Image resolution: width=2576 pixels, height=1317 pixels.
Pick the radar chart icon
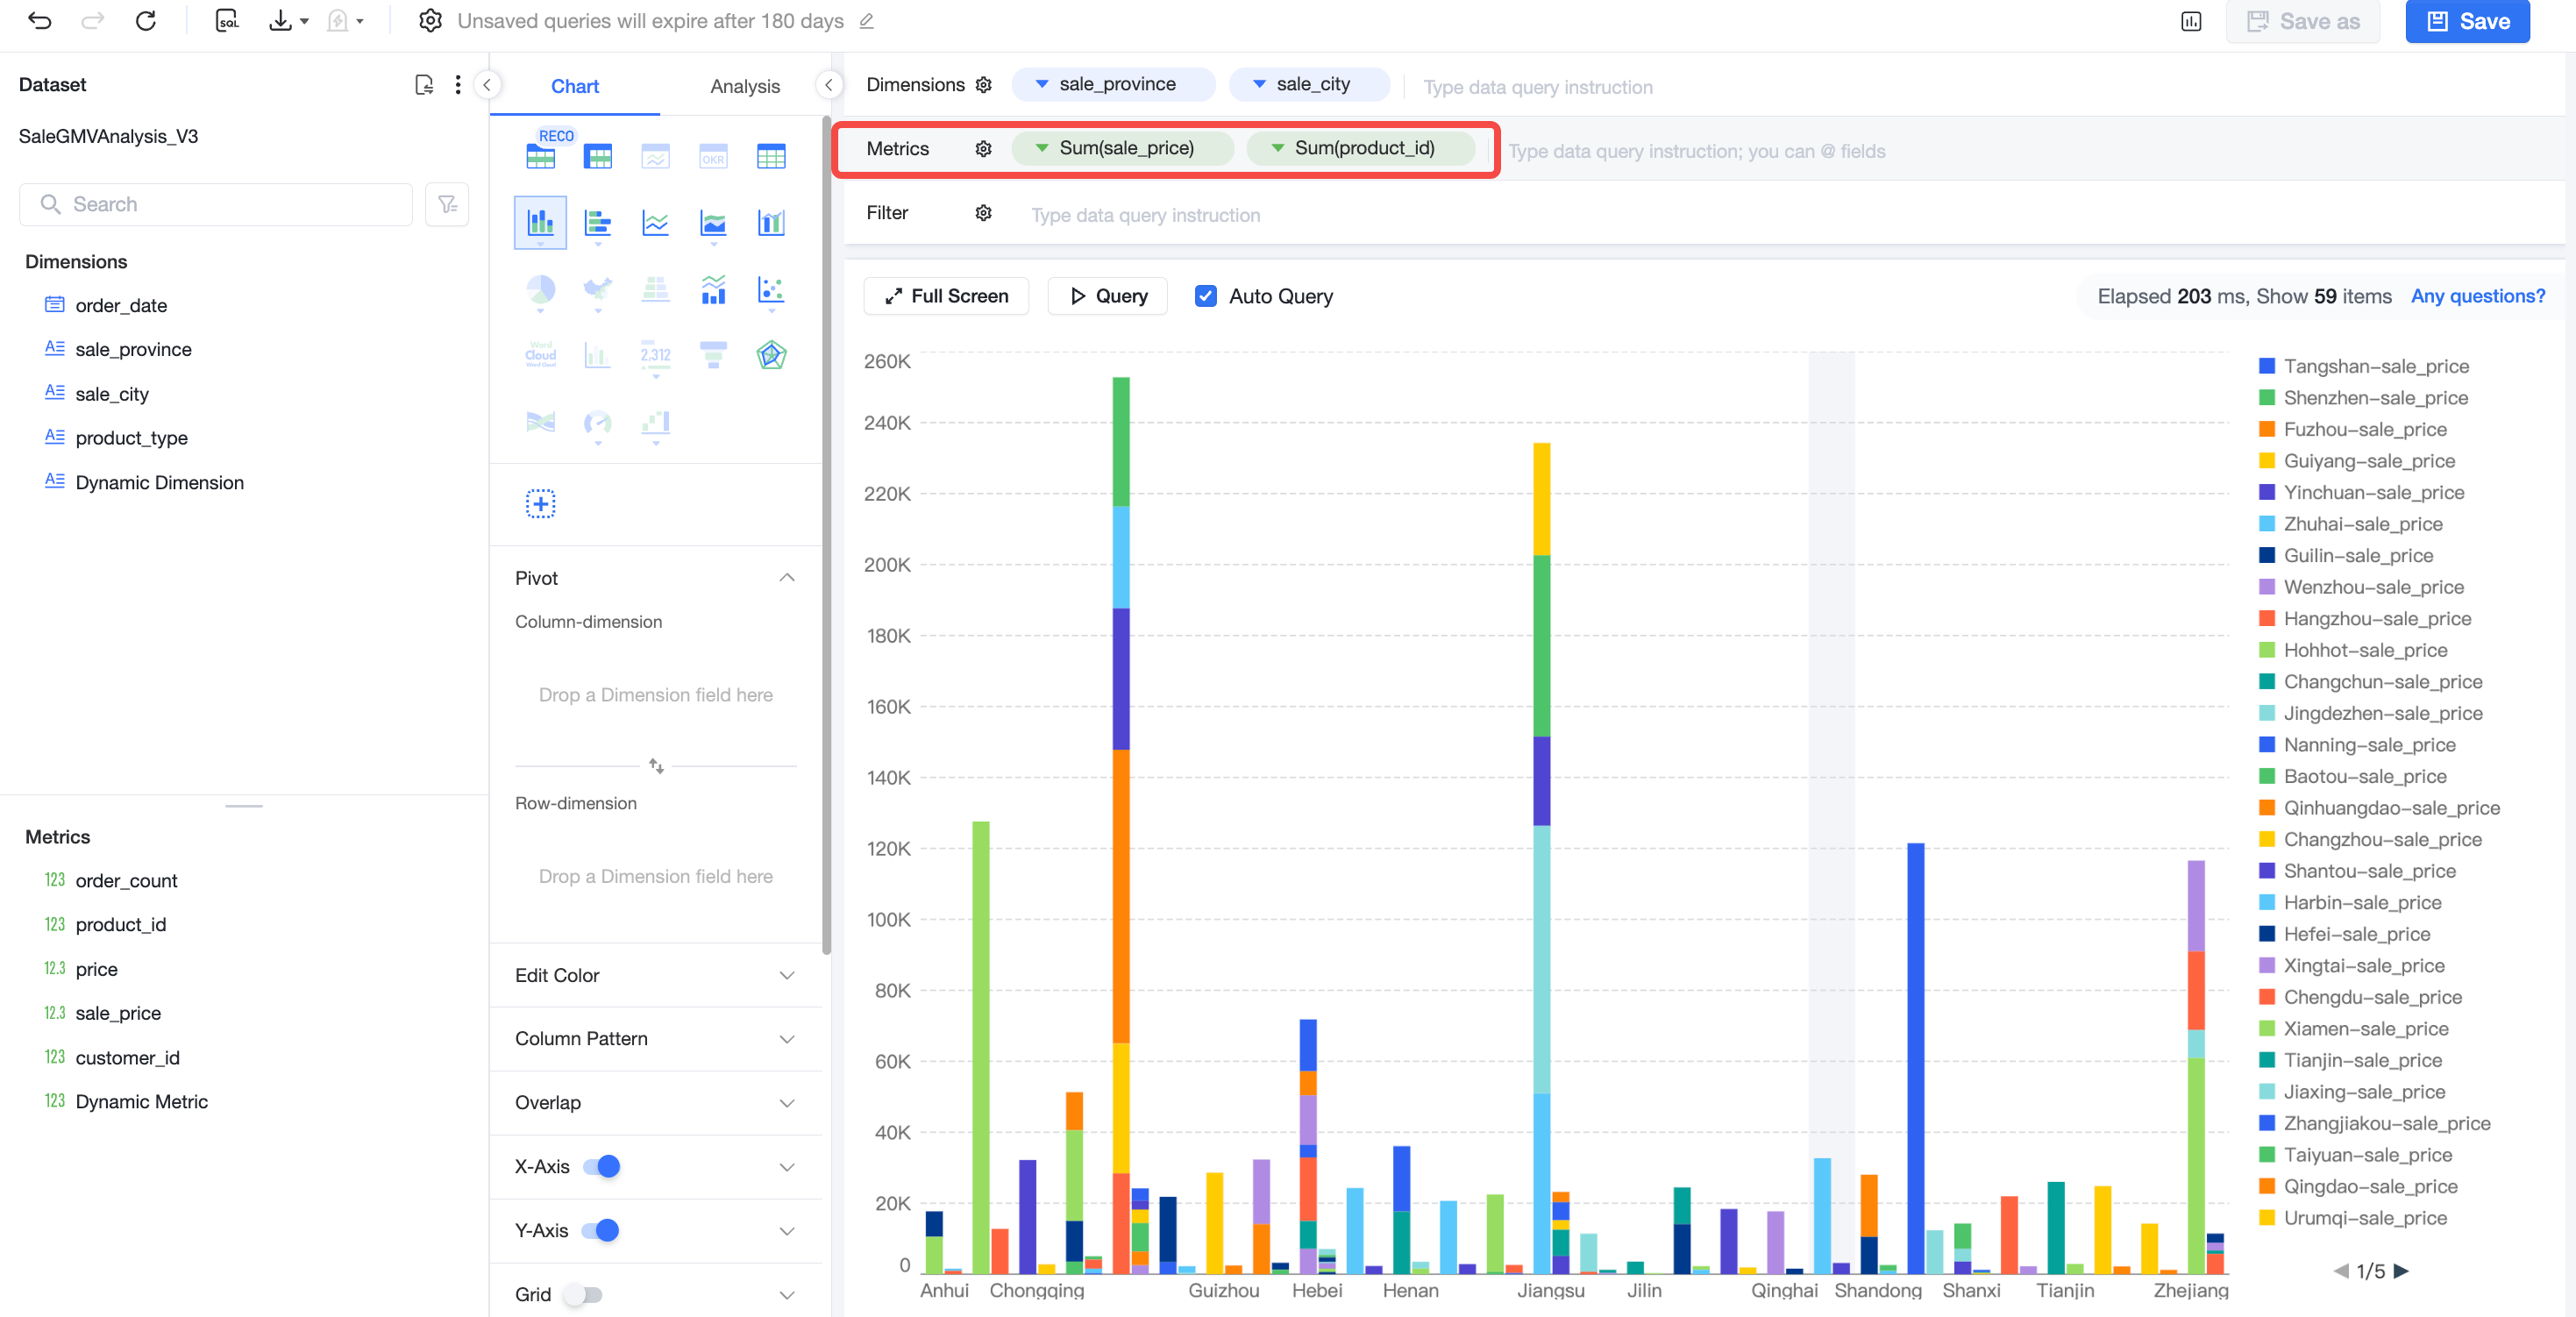pyautogui.click(x=771, y=355)
